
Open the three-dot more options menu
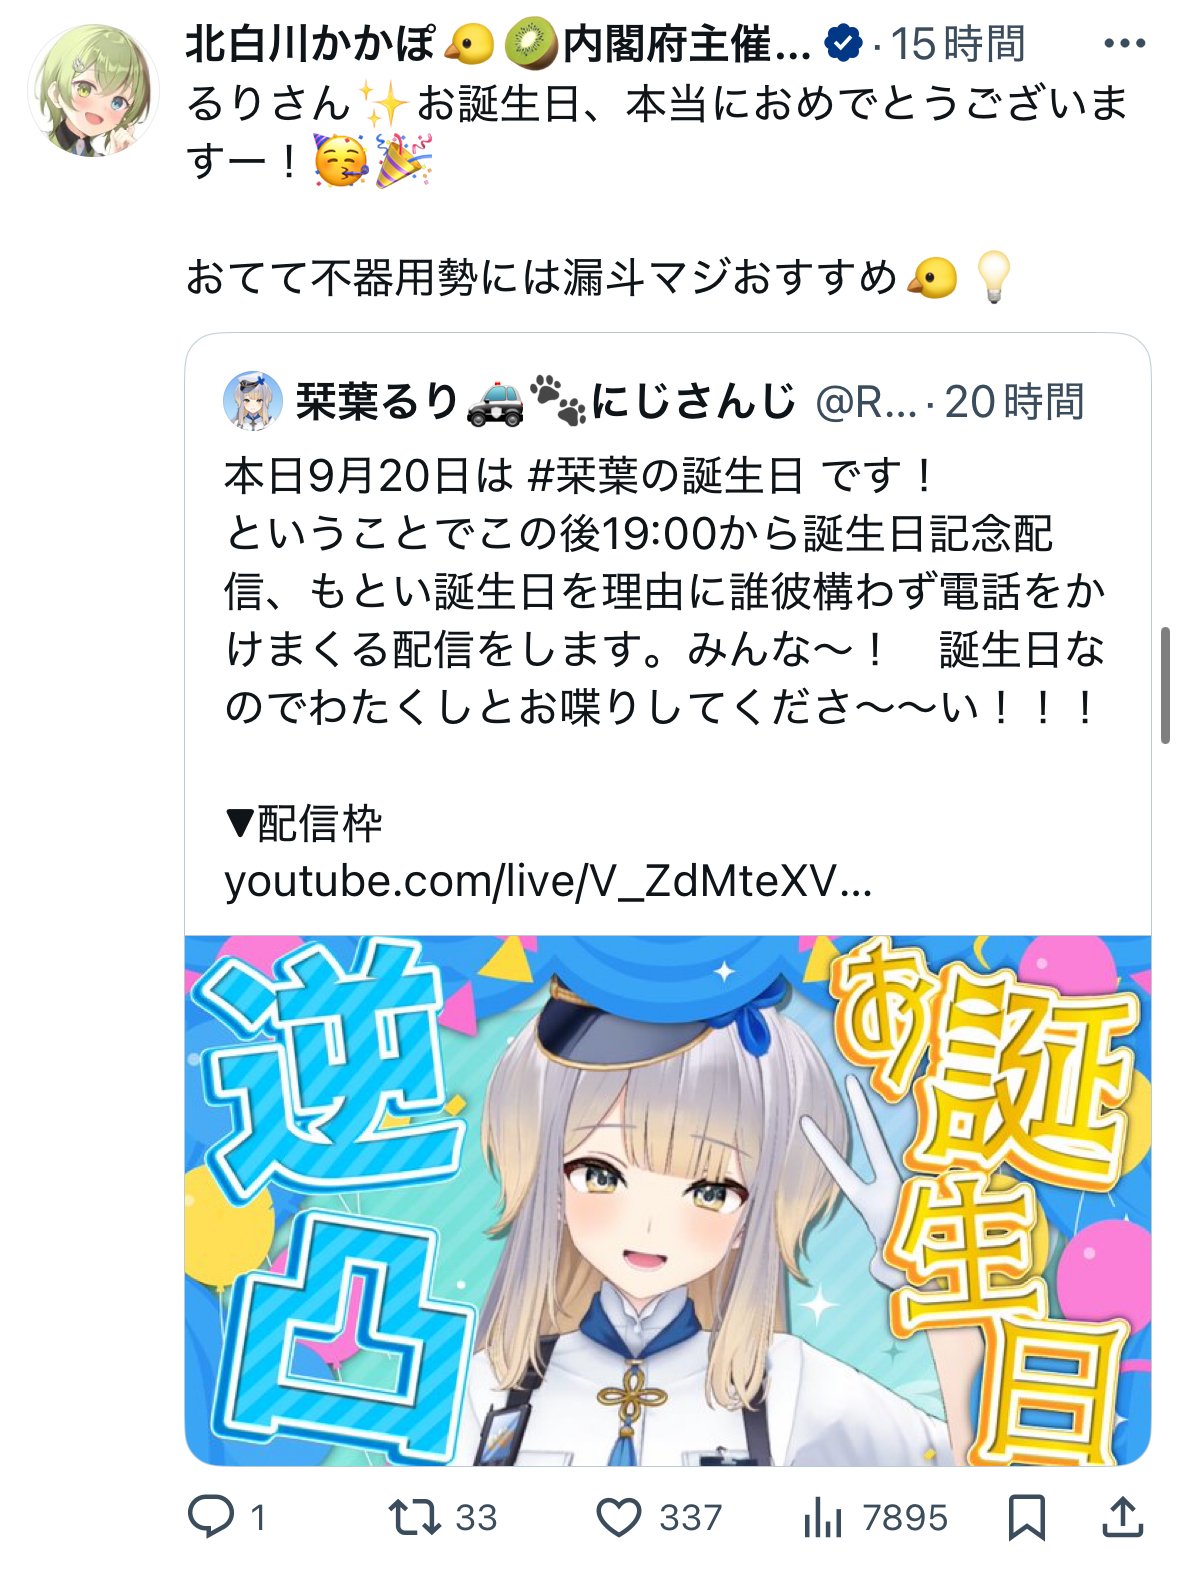pos(1124,44)
